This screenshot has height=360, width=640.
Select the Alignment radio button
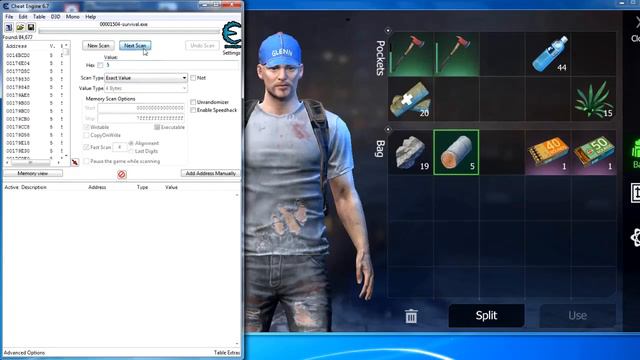click(x=131, y=143)
